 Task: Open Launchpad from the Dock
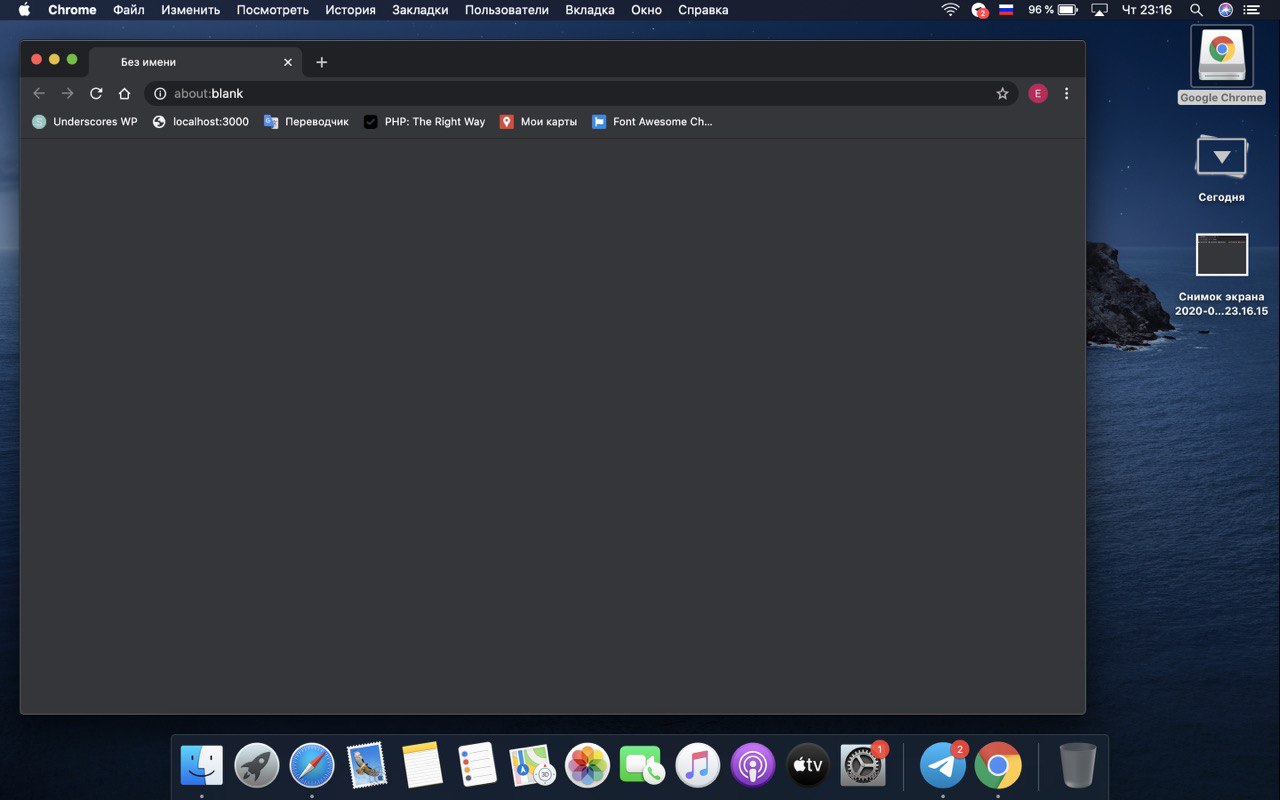click(257, 766)
